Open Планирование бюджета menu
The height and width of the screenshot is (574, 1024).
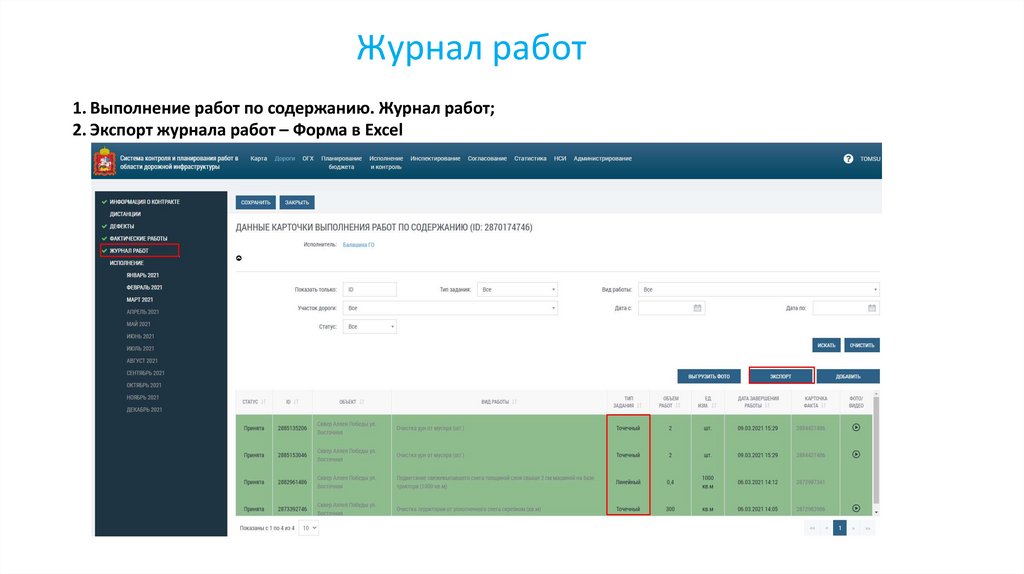[x=341, y=163]
